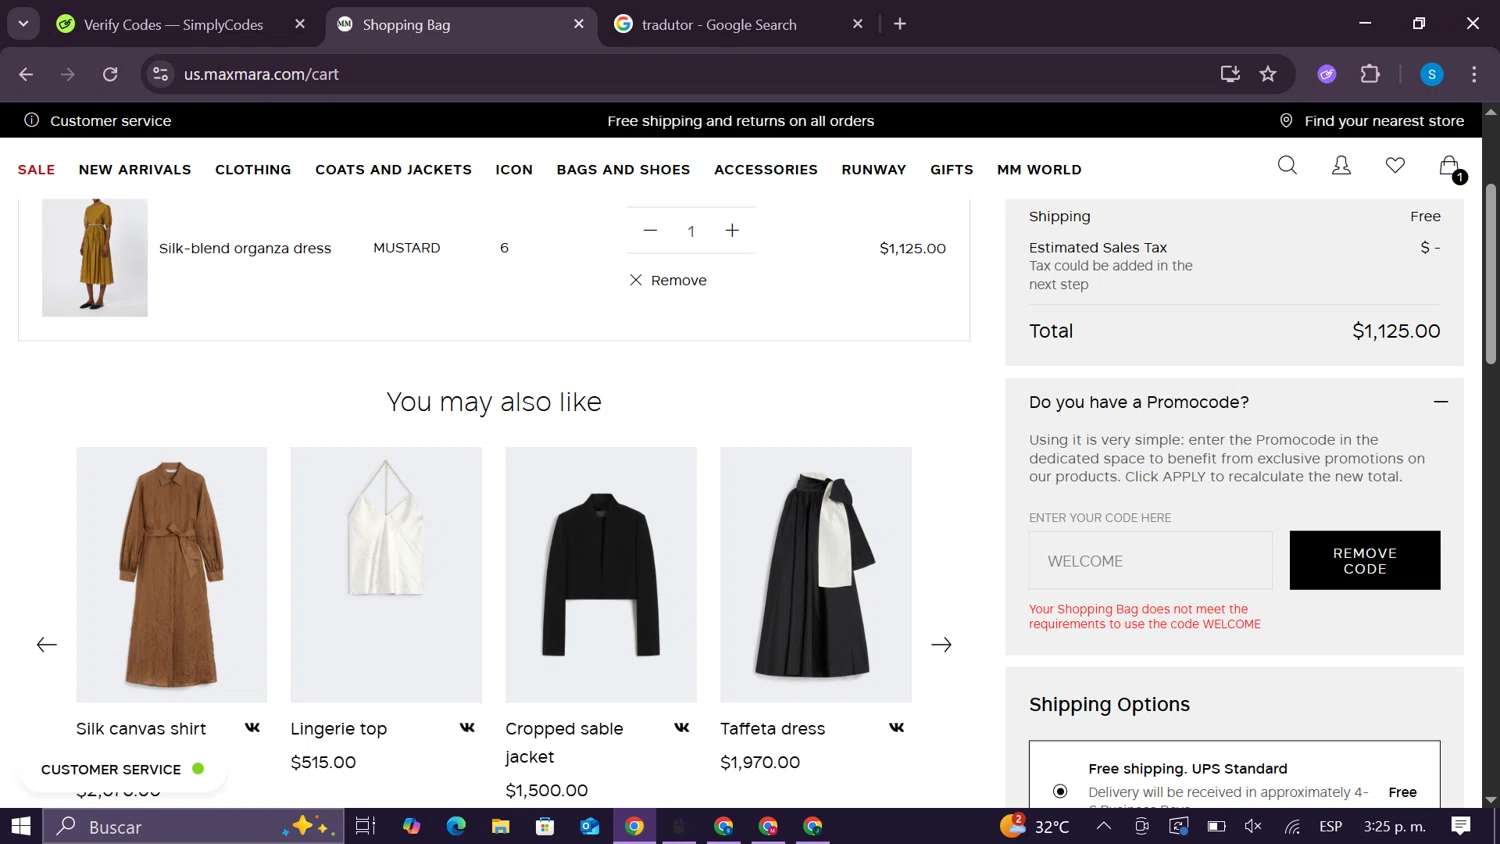Open the wishlist heart icon
1500x844 pixels.
coord(1395,166)
